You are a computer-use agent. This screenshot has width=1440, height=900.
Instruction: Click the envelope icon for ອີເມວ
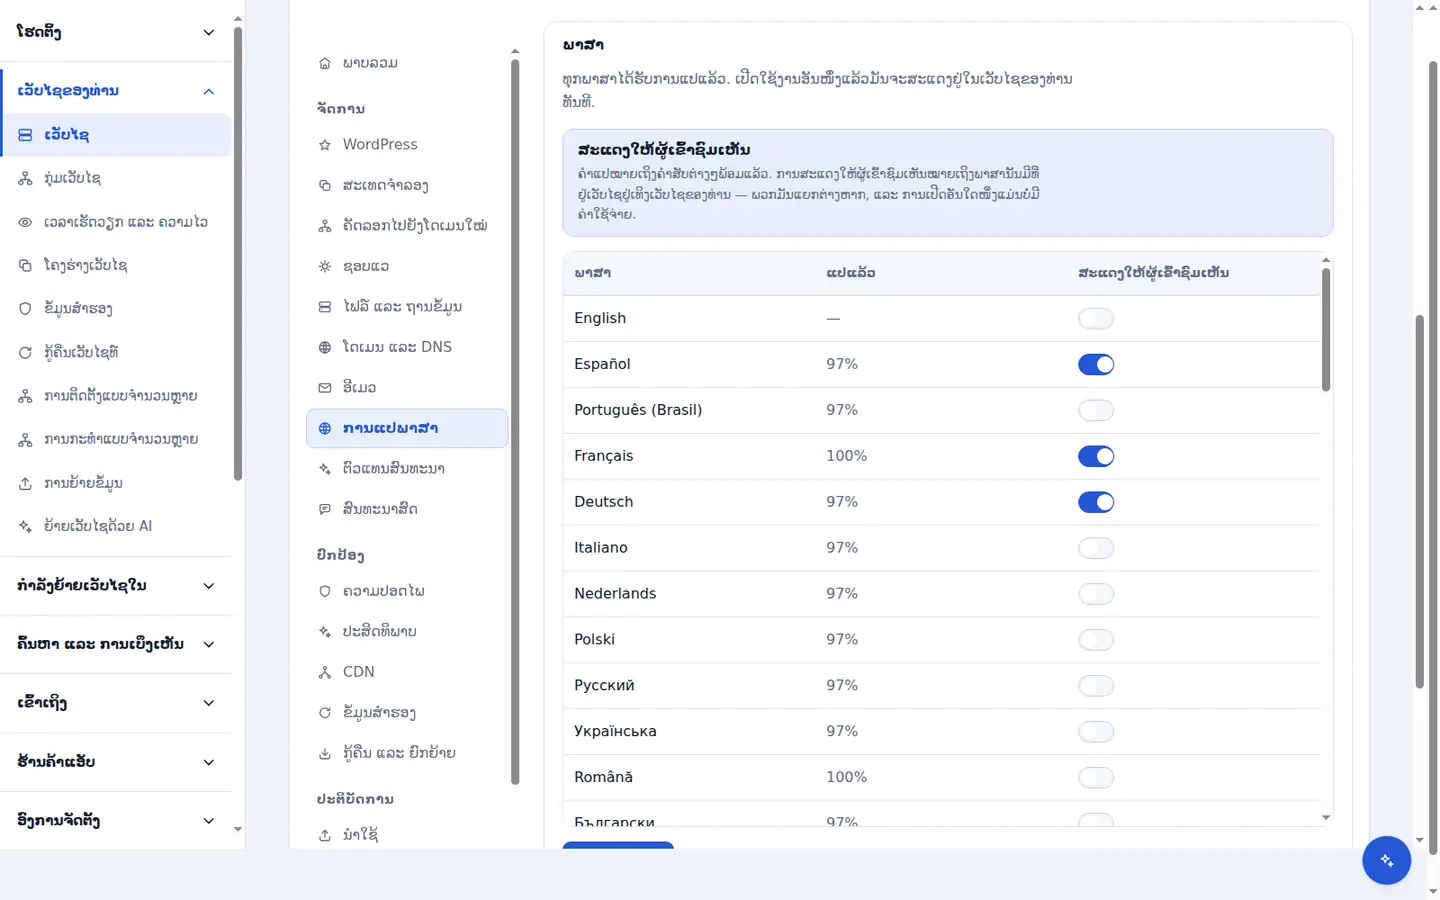pyautogui.click(x=325, y=387)
